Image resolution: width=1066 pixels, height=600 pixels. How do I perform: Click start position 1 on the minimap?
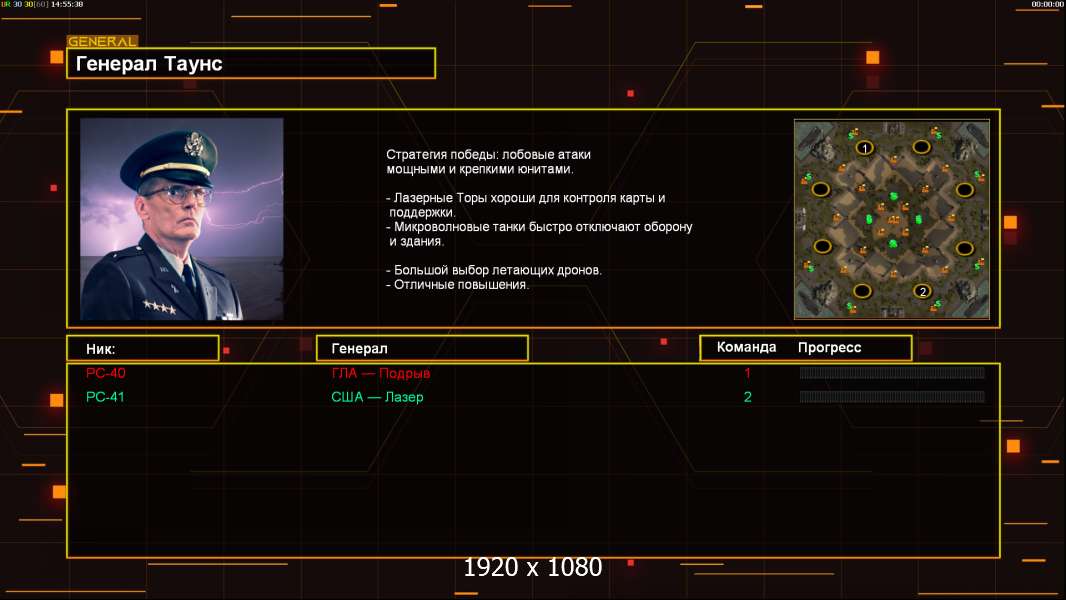click(864, 147)
